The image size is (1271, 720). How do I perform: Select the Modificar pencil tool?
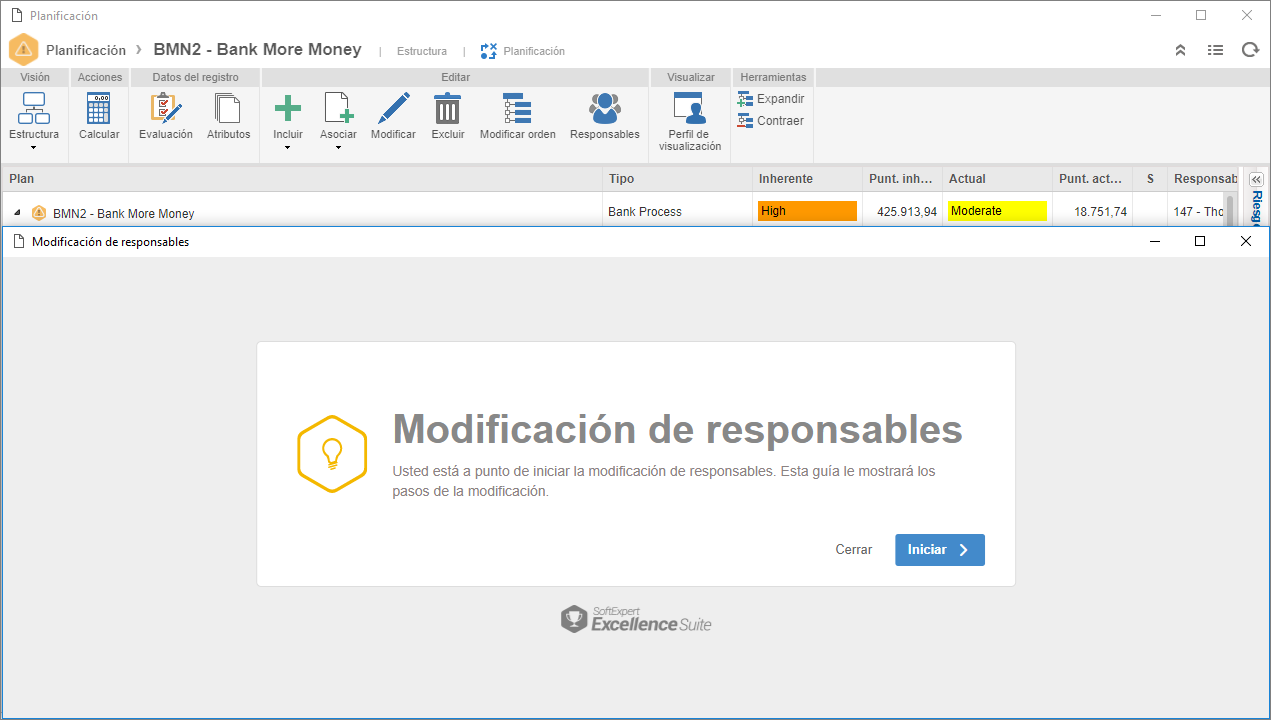coord(393,108)
